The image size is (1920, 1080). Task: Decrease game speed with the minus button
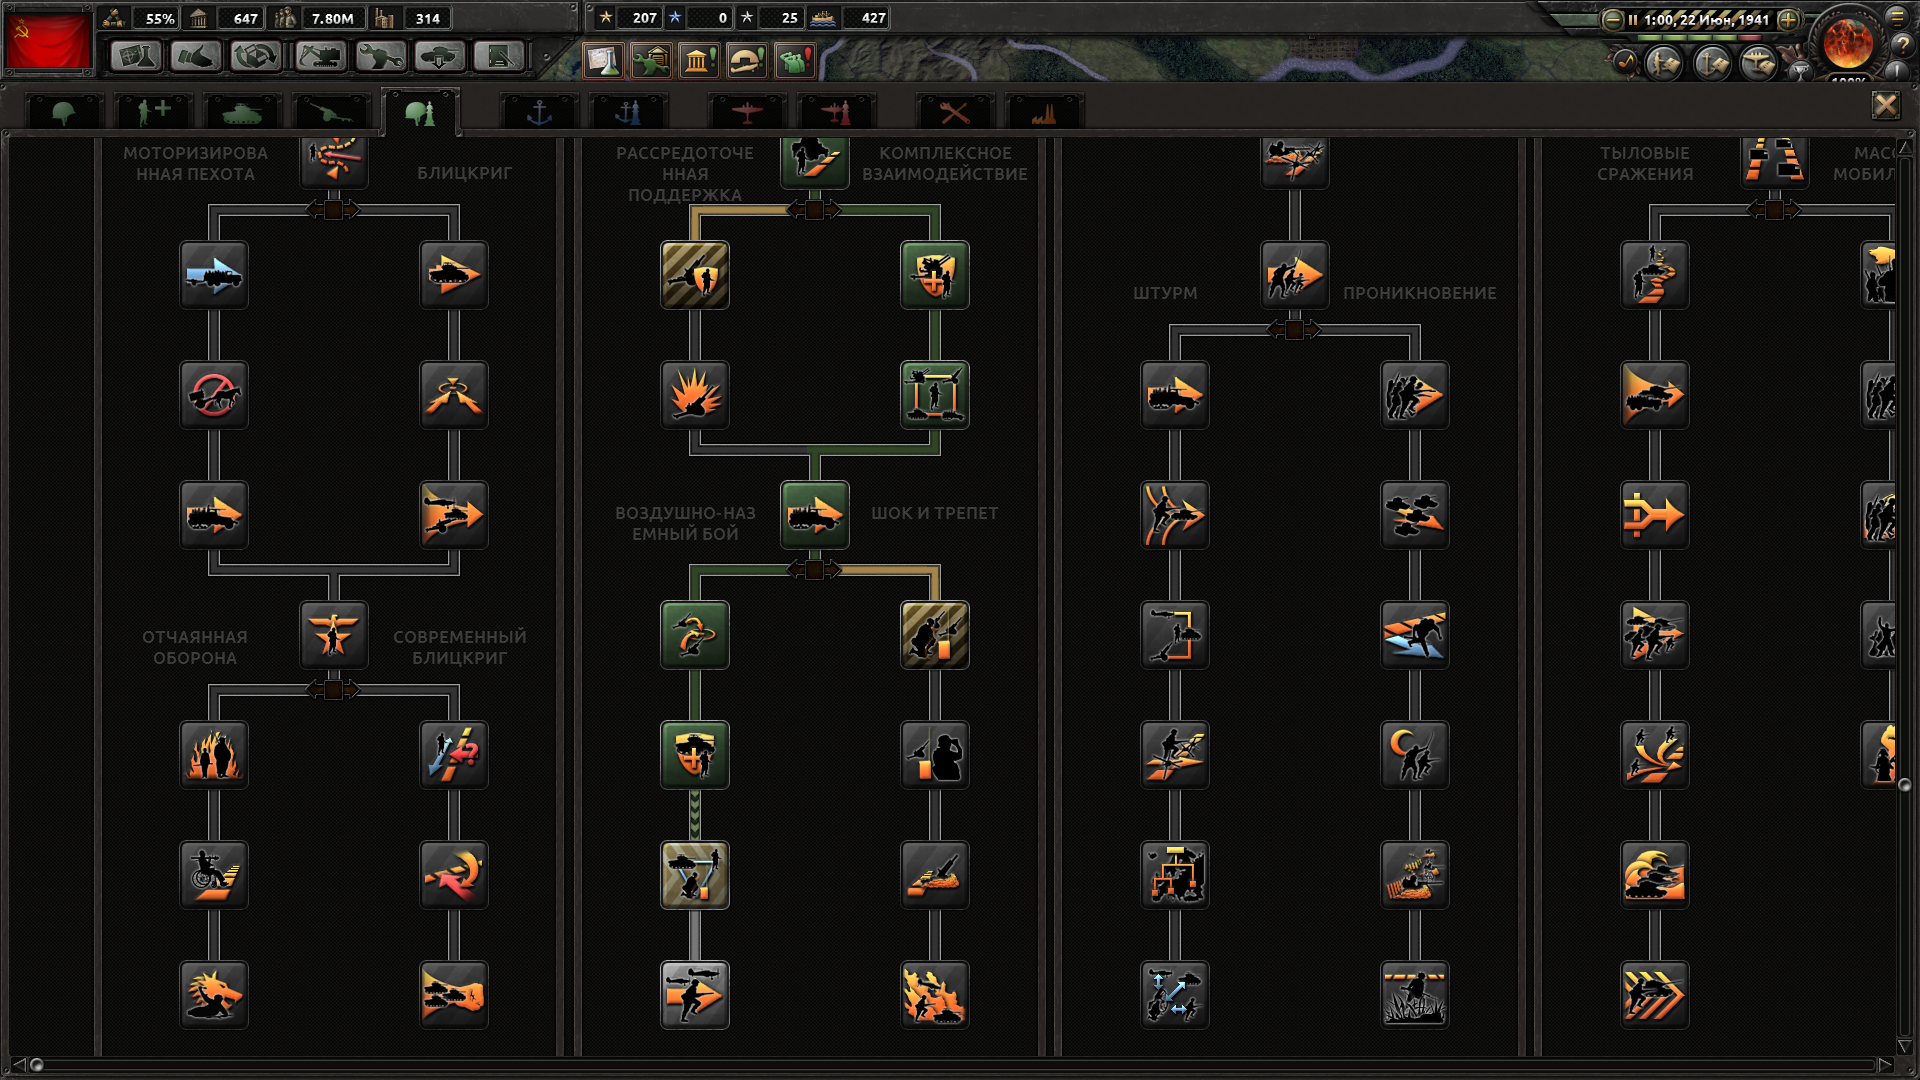click(x=1612, y=20)
